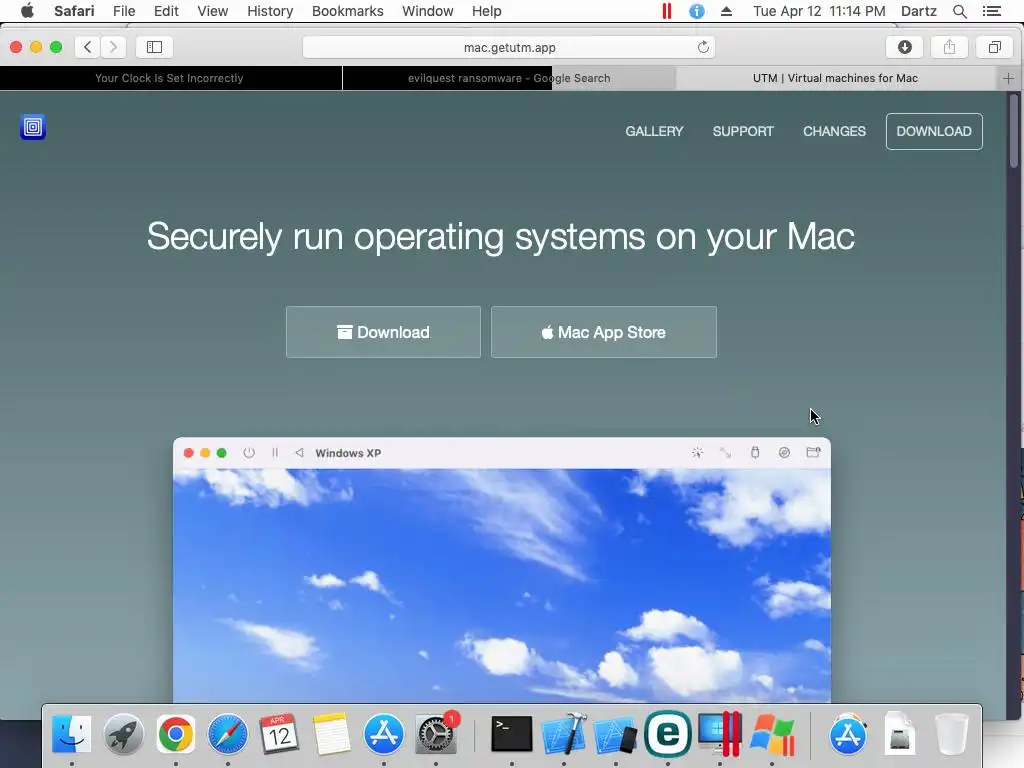Open the Help menu
Viewport: 1024px width, 768px height.
487,11
